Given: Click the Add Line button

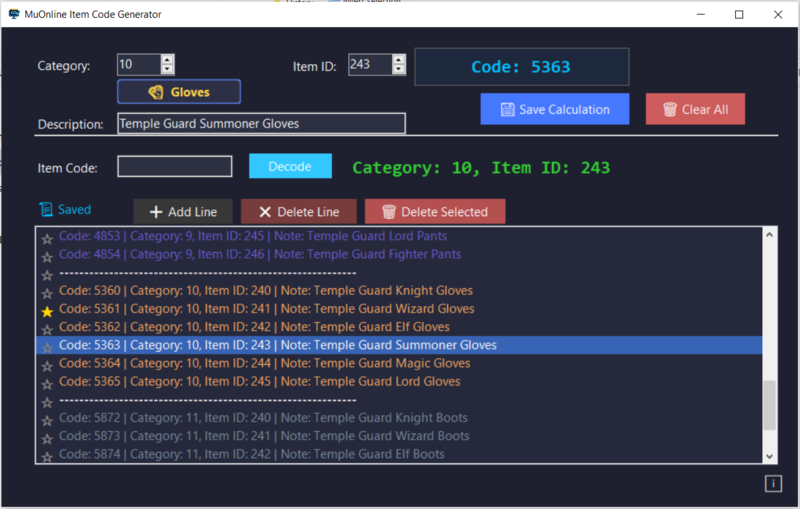Looking at the screenshot, I should tap(183, 212).
